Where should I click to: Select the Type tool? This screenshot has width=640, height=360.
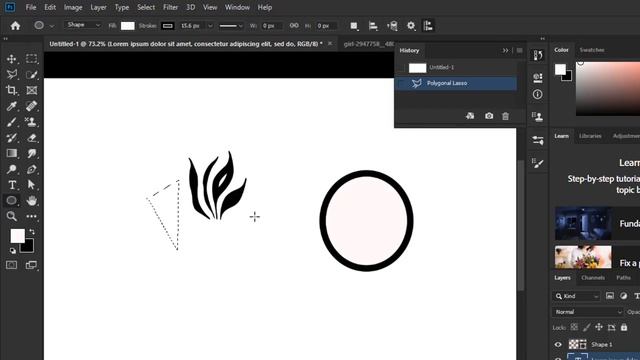pyautogui.click(x=11, y=185)
